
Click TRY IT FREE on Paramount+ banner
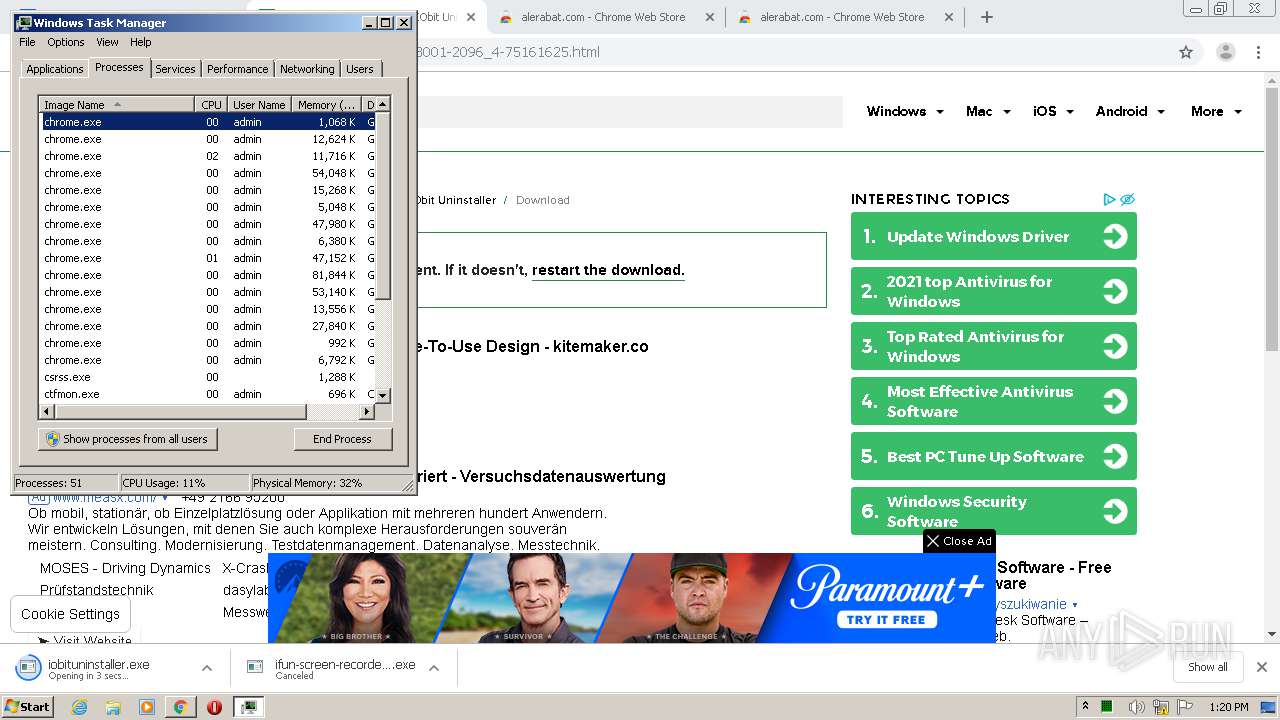point(886,619)
